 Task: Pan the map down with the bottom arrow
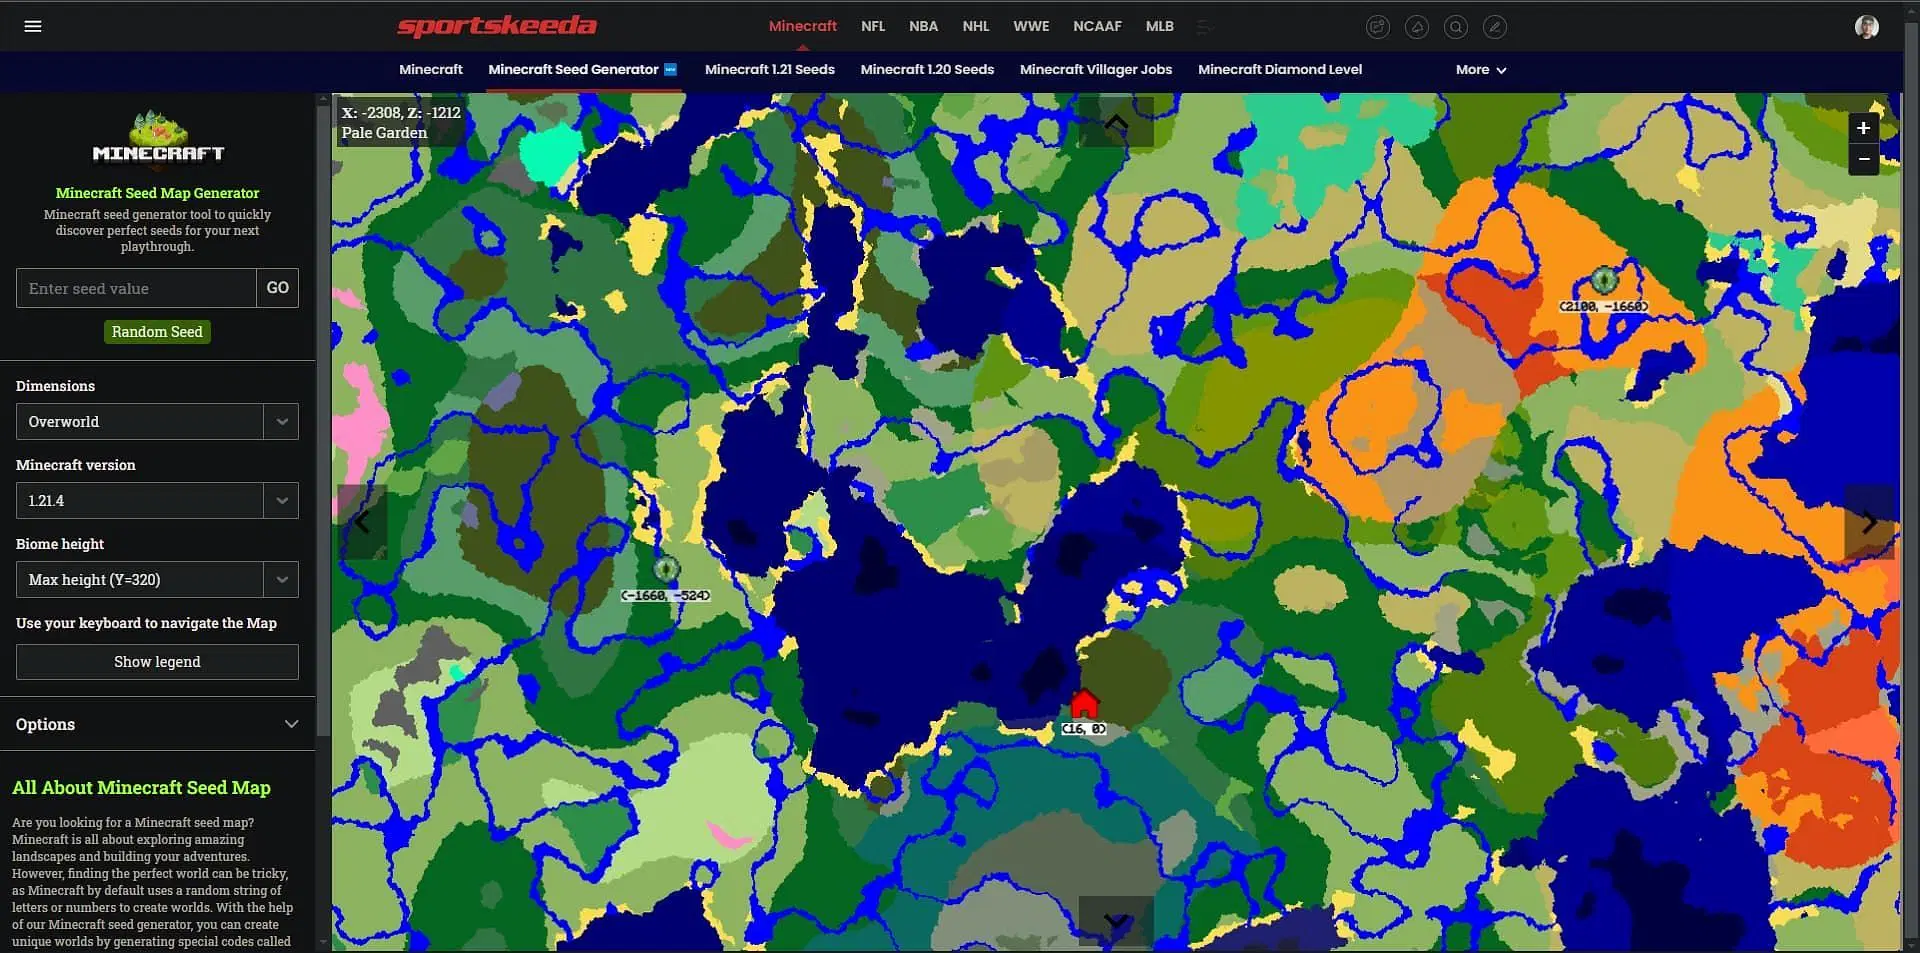coord(1116,920)
